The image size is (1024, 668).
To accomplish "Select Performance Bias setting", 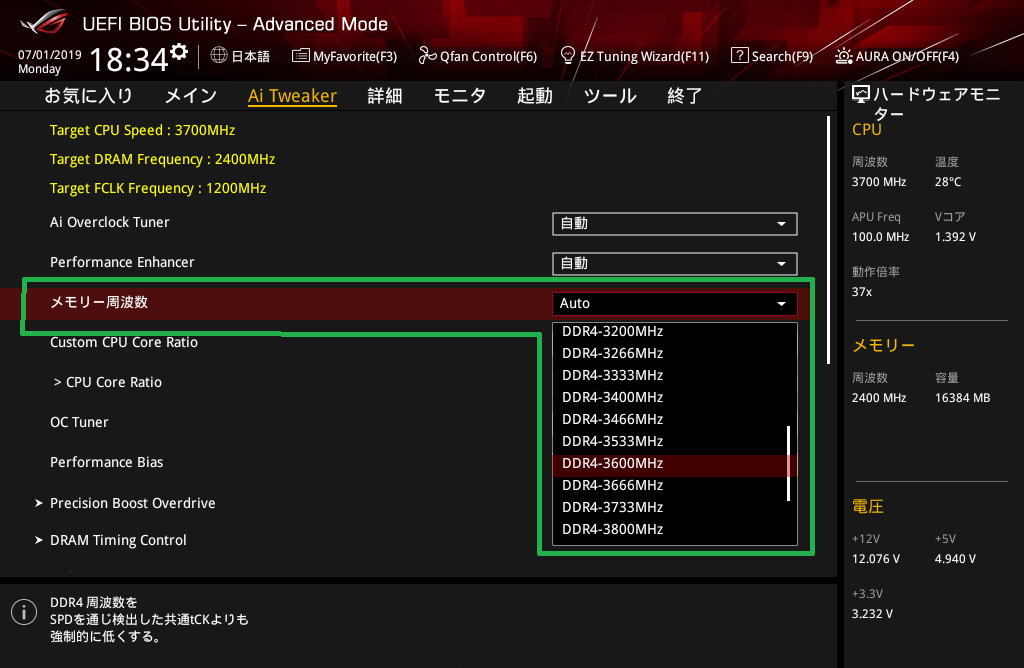I will tap(106, 462).
